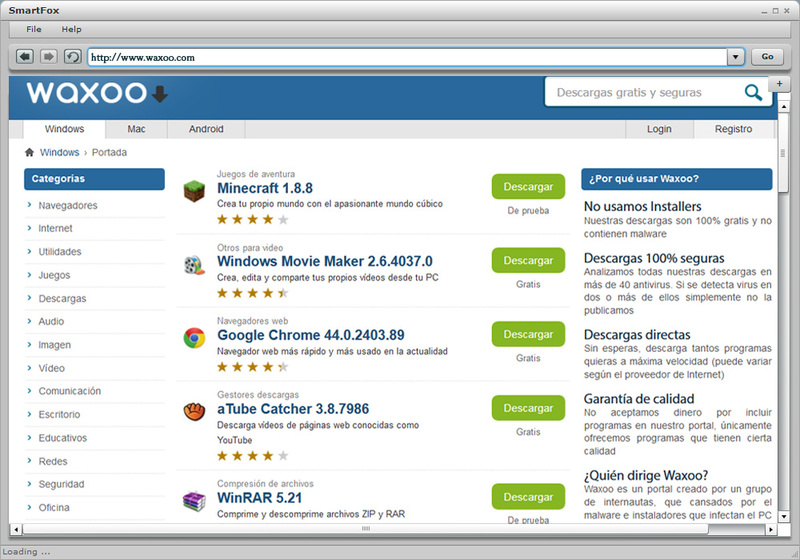Open the Vídeo category
Screen dimensions: 800x560
click(x=52, y=368)
